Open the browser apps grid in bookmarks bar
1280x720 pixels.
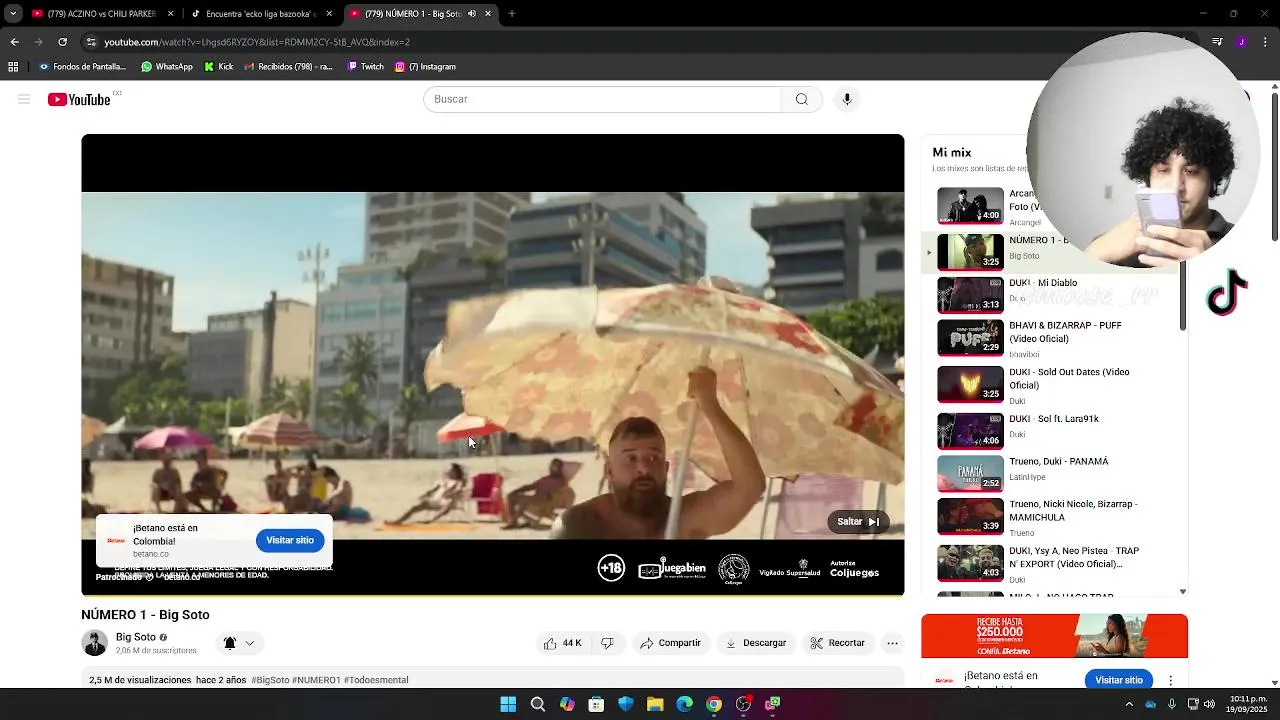tap(13, 67)
